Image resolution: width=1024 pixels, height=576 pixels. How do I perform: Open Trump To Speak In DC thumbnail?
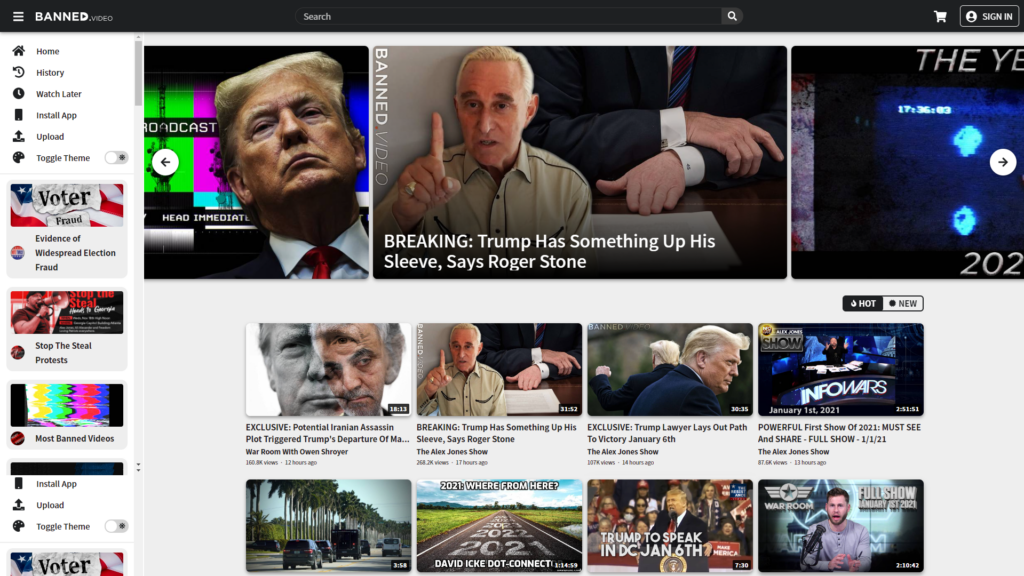pyautogui.click(x=670, y=526)
